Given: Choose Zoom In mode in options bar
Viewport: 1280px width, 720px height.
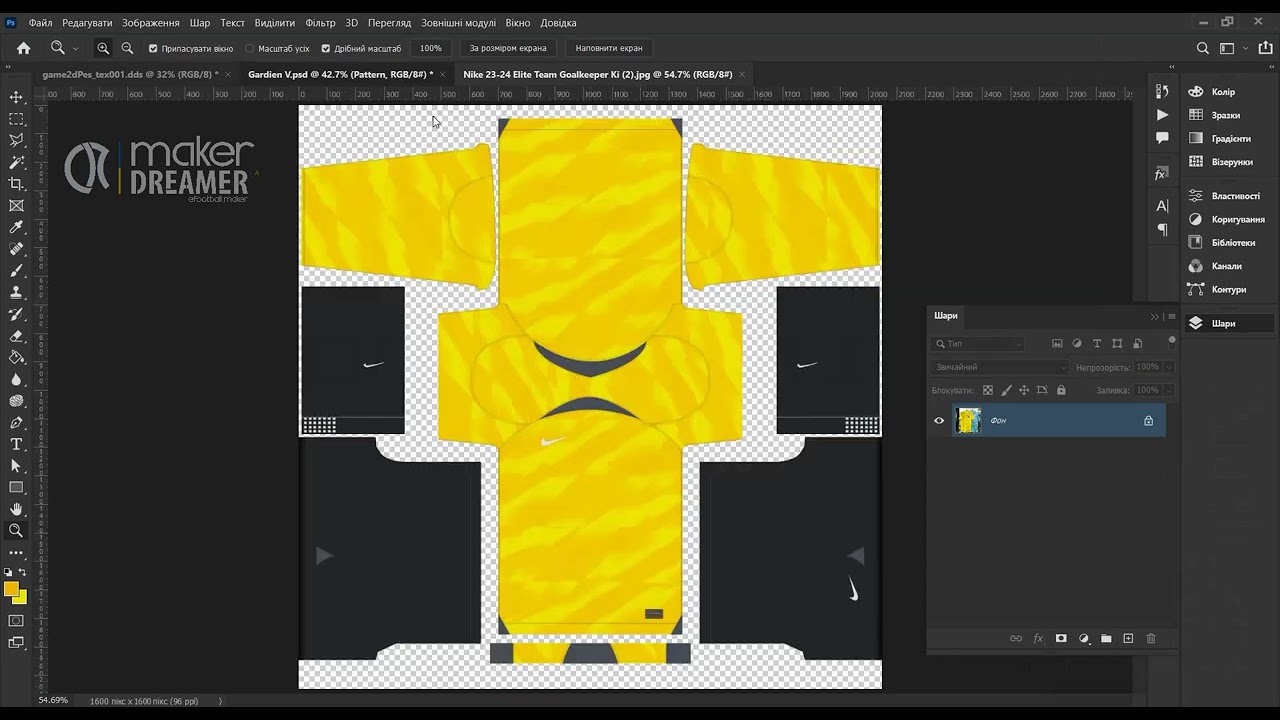Looking at the screenshot, I should pos(103,48).
